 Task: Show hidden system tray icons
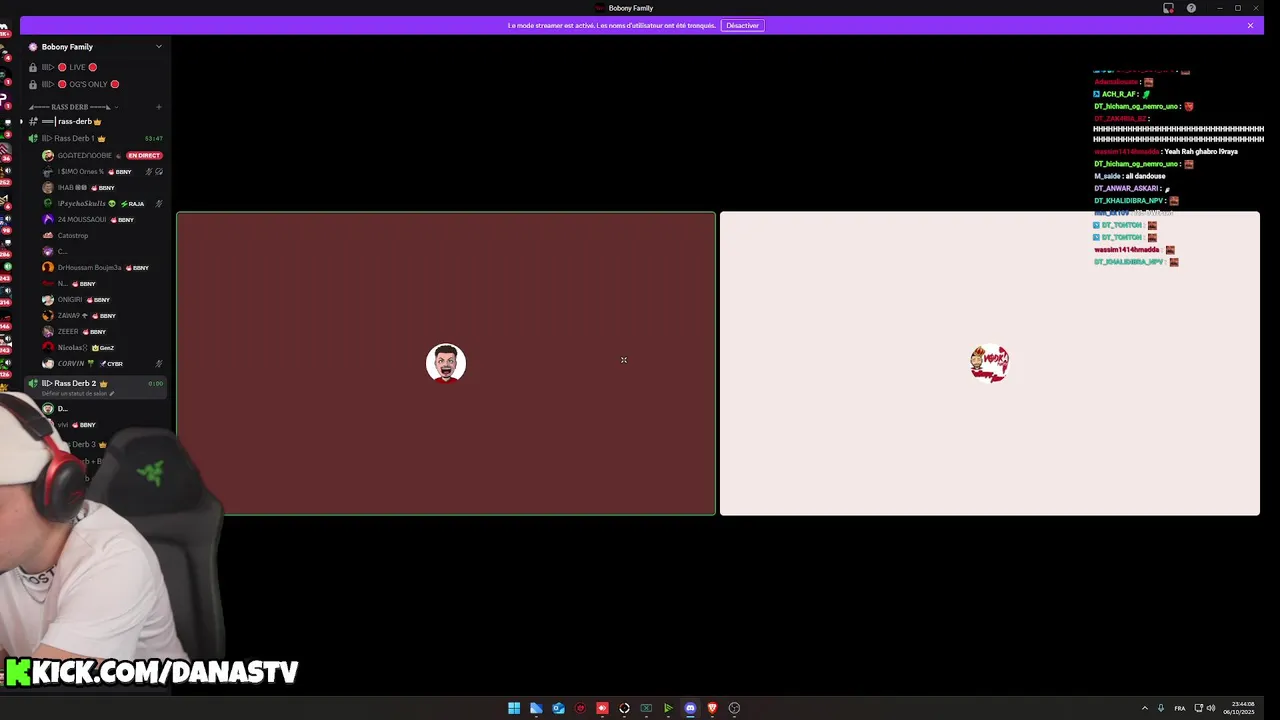[1145, 708]
